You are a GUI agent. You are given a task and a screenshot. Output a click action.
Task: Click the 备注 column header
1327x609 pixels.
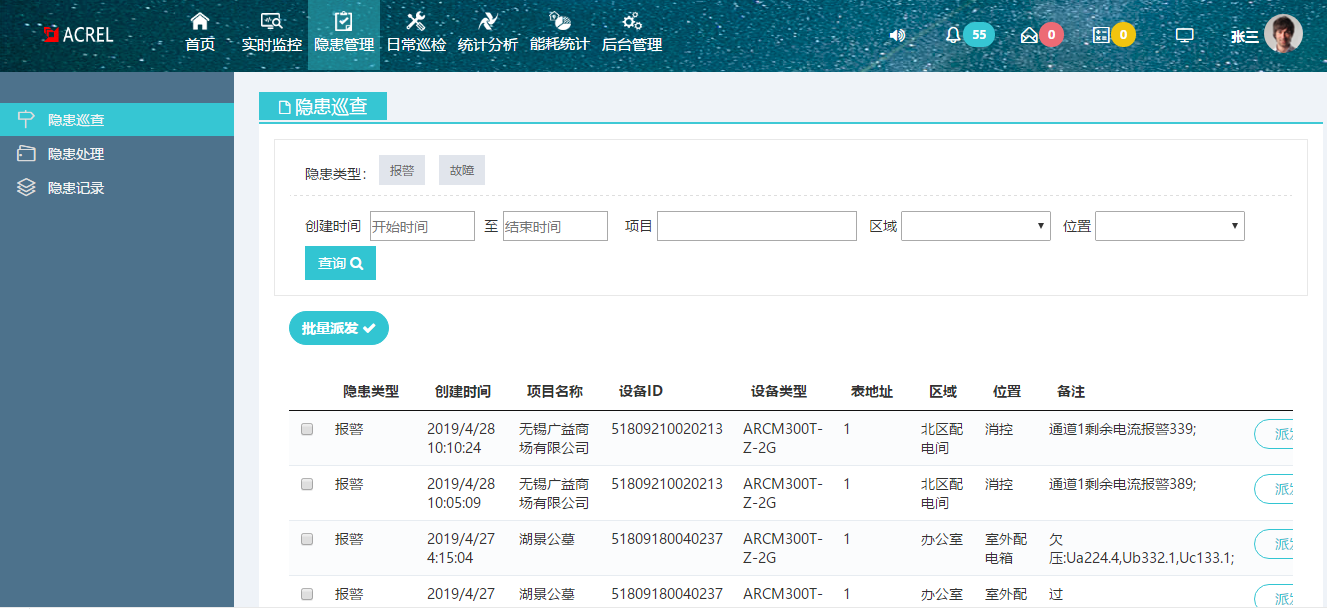[x=1071, y=392]
